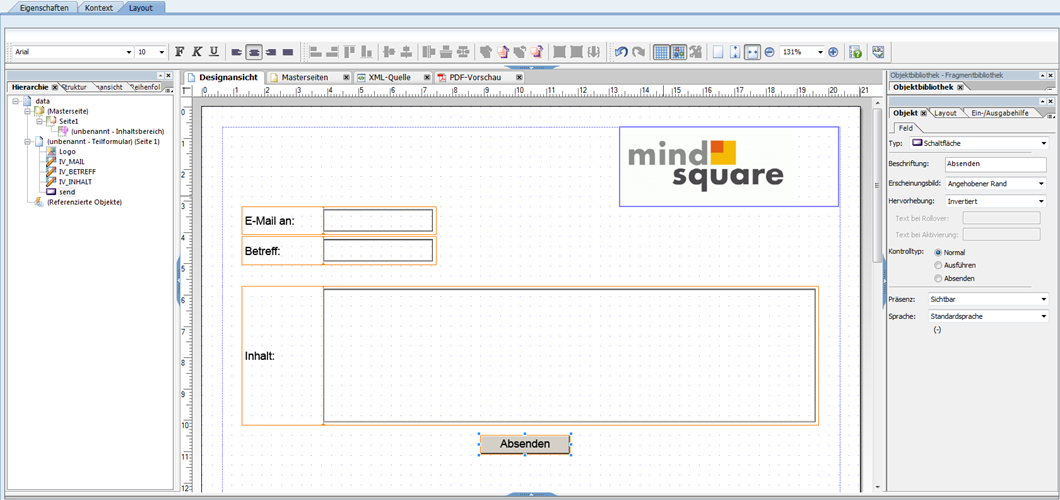Collapse the data root node
Screen dimensions: 1060x500
pyautogui.click(x=15, y=101)
